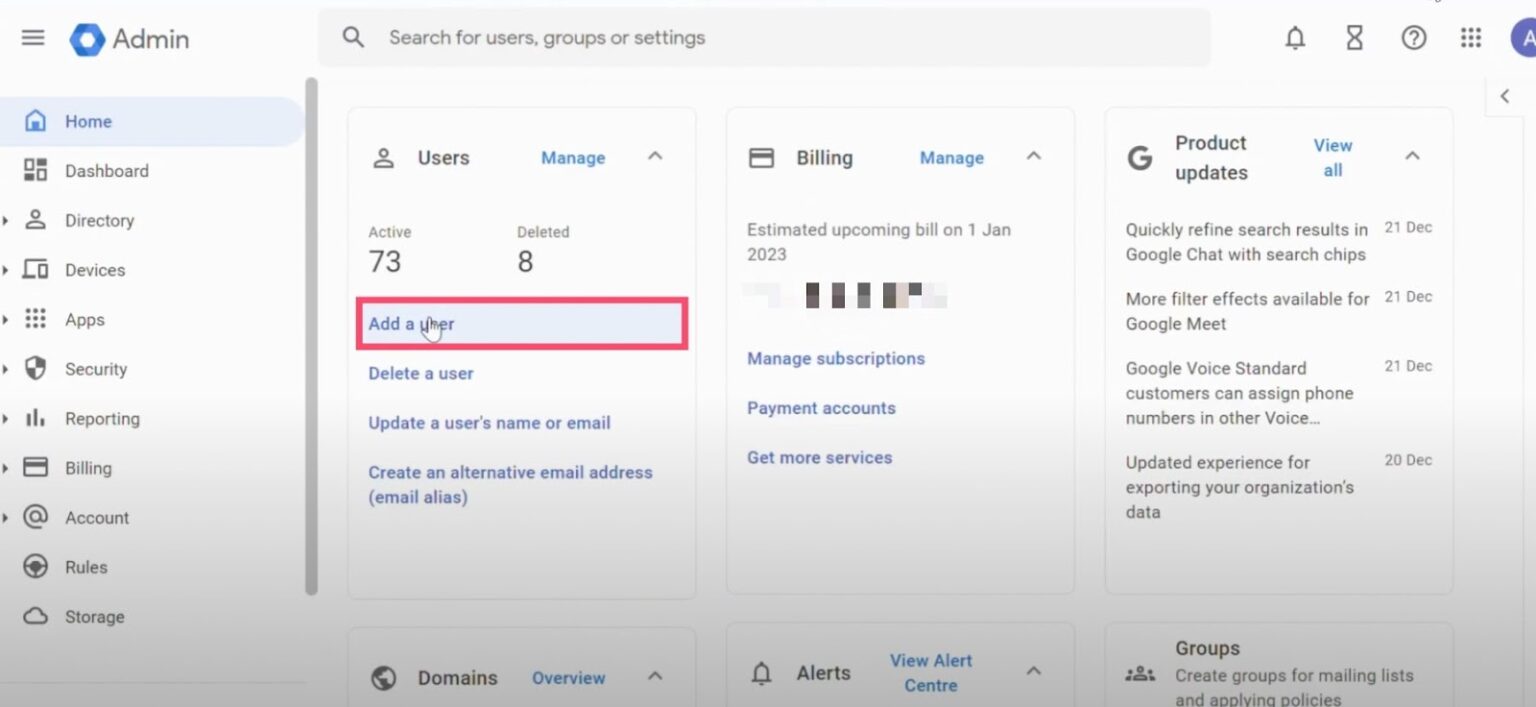The height and width of the screenshot is (707, 1536).
Task: Collapse the Billing card panel
Action: click(x=1034, y=157)
